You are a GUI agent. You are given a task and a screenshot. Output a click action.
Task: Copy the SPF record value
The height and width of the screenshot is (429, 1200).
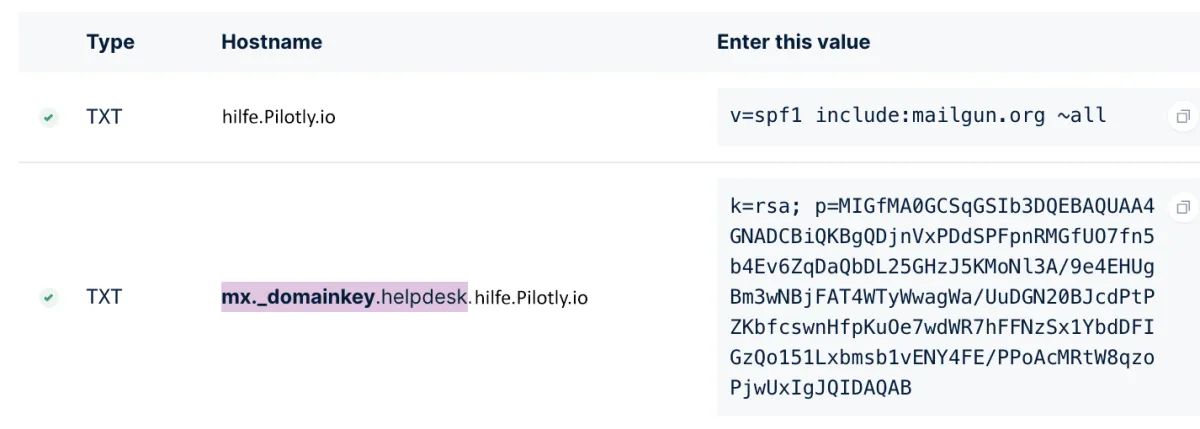click(x=1182, y=116)
